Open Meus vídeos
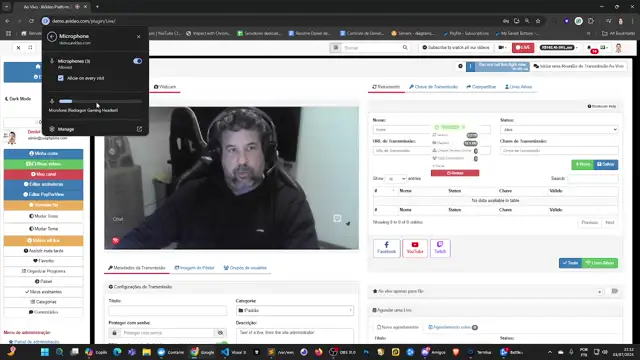 click(x=43, y=164)
